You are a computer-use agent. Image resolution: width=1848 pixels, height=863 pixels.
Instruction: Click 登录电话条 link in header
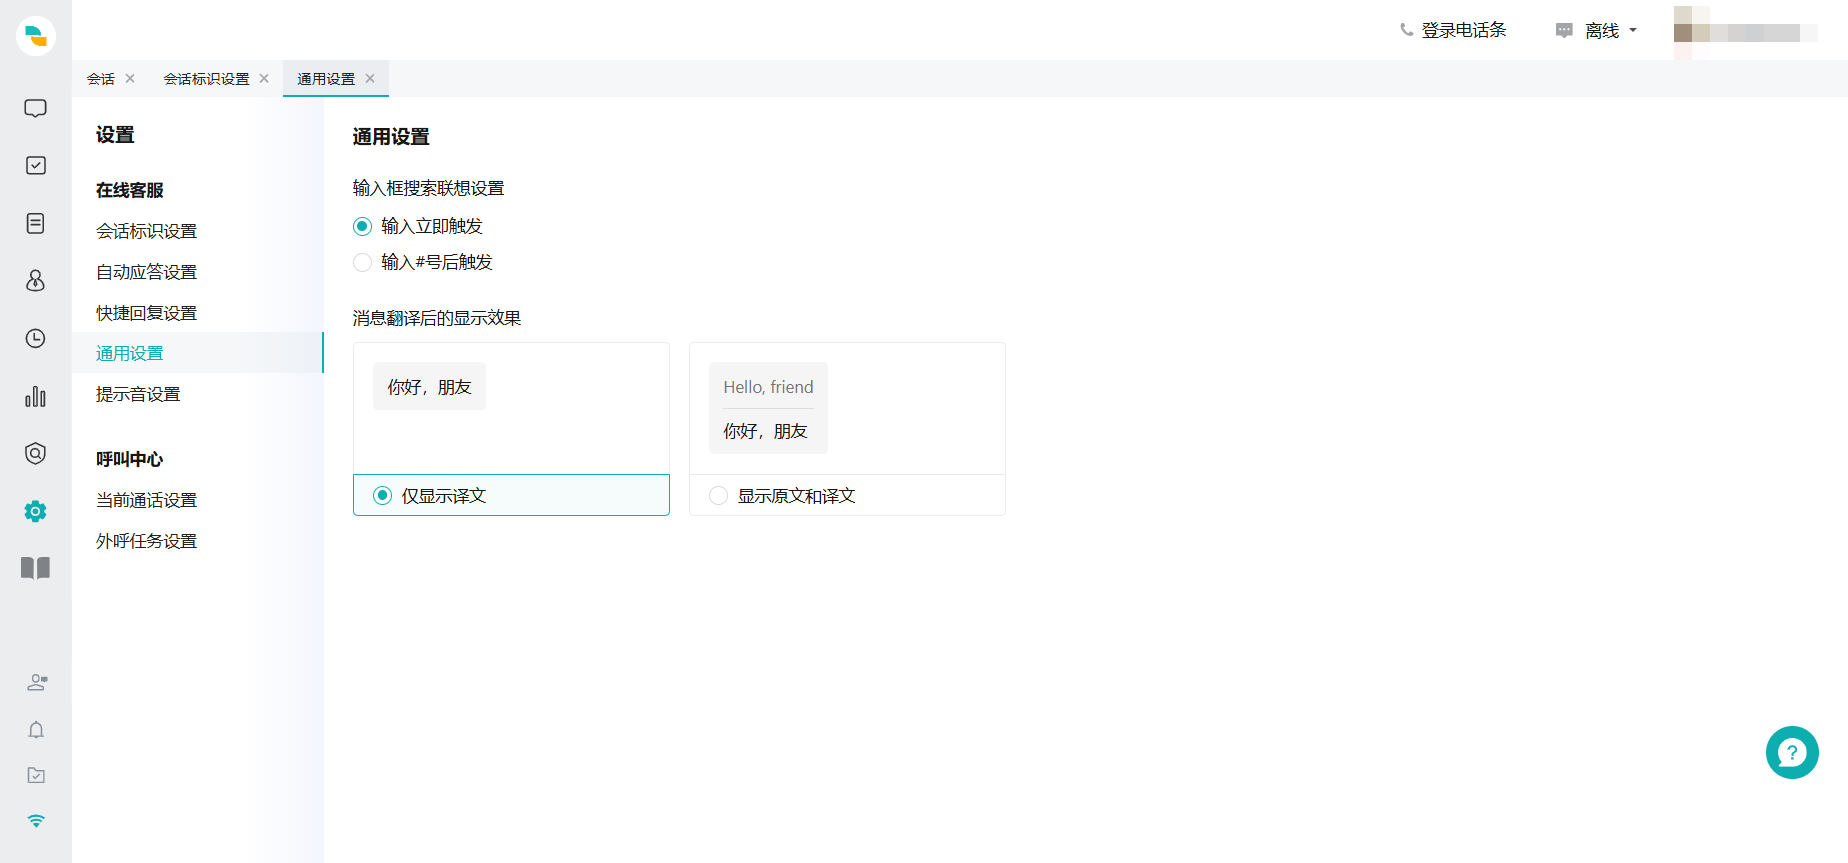point(1454,31)
